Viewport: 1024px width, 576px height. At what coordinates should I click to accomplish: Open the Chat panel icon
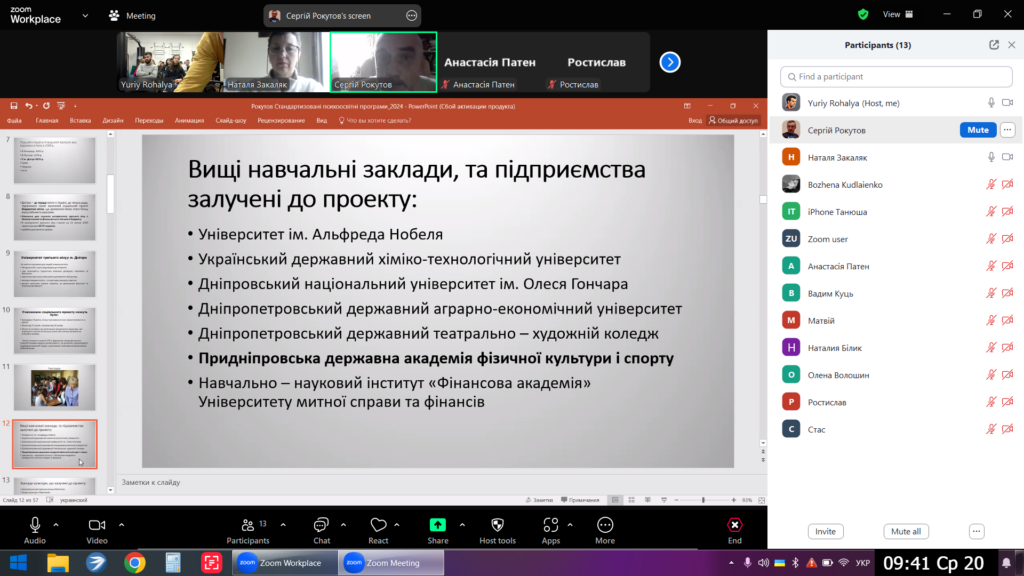(321, 525)
